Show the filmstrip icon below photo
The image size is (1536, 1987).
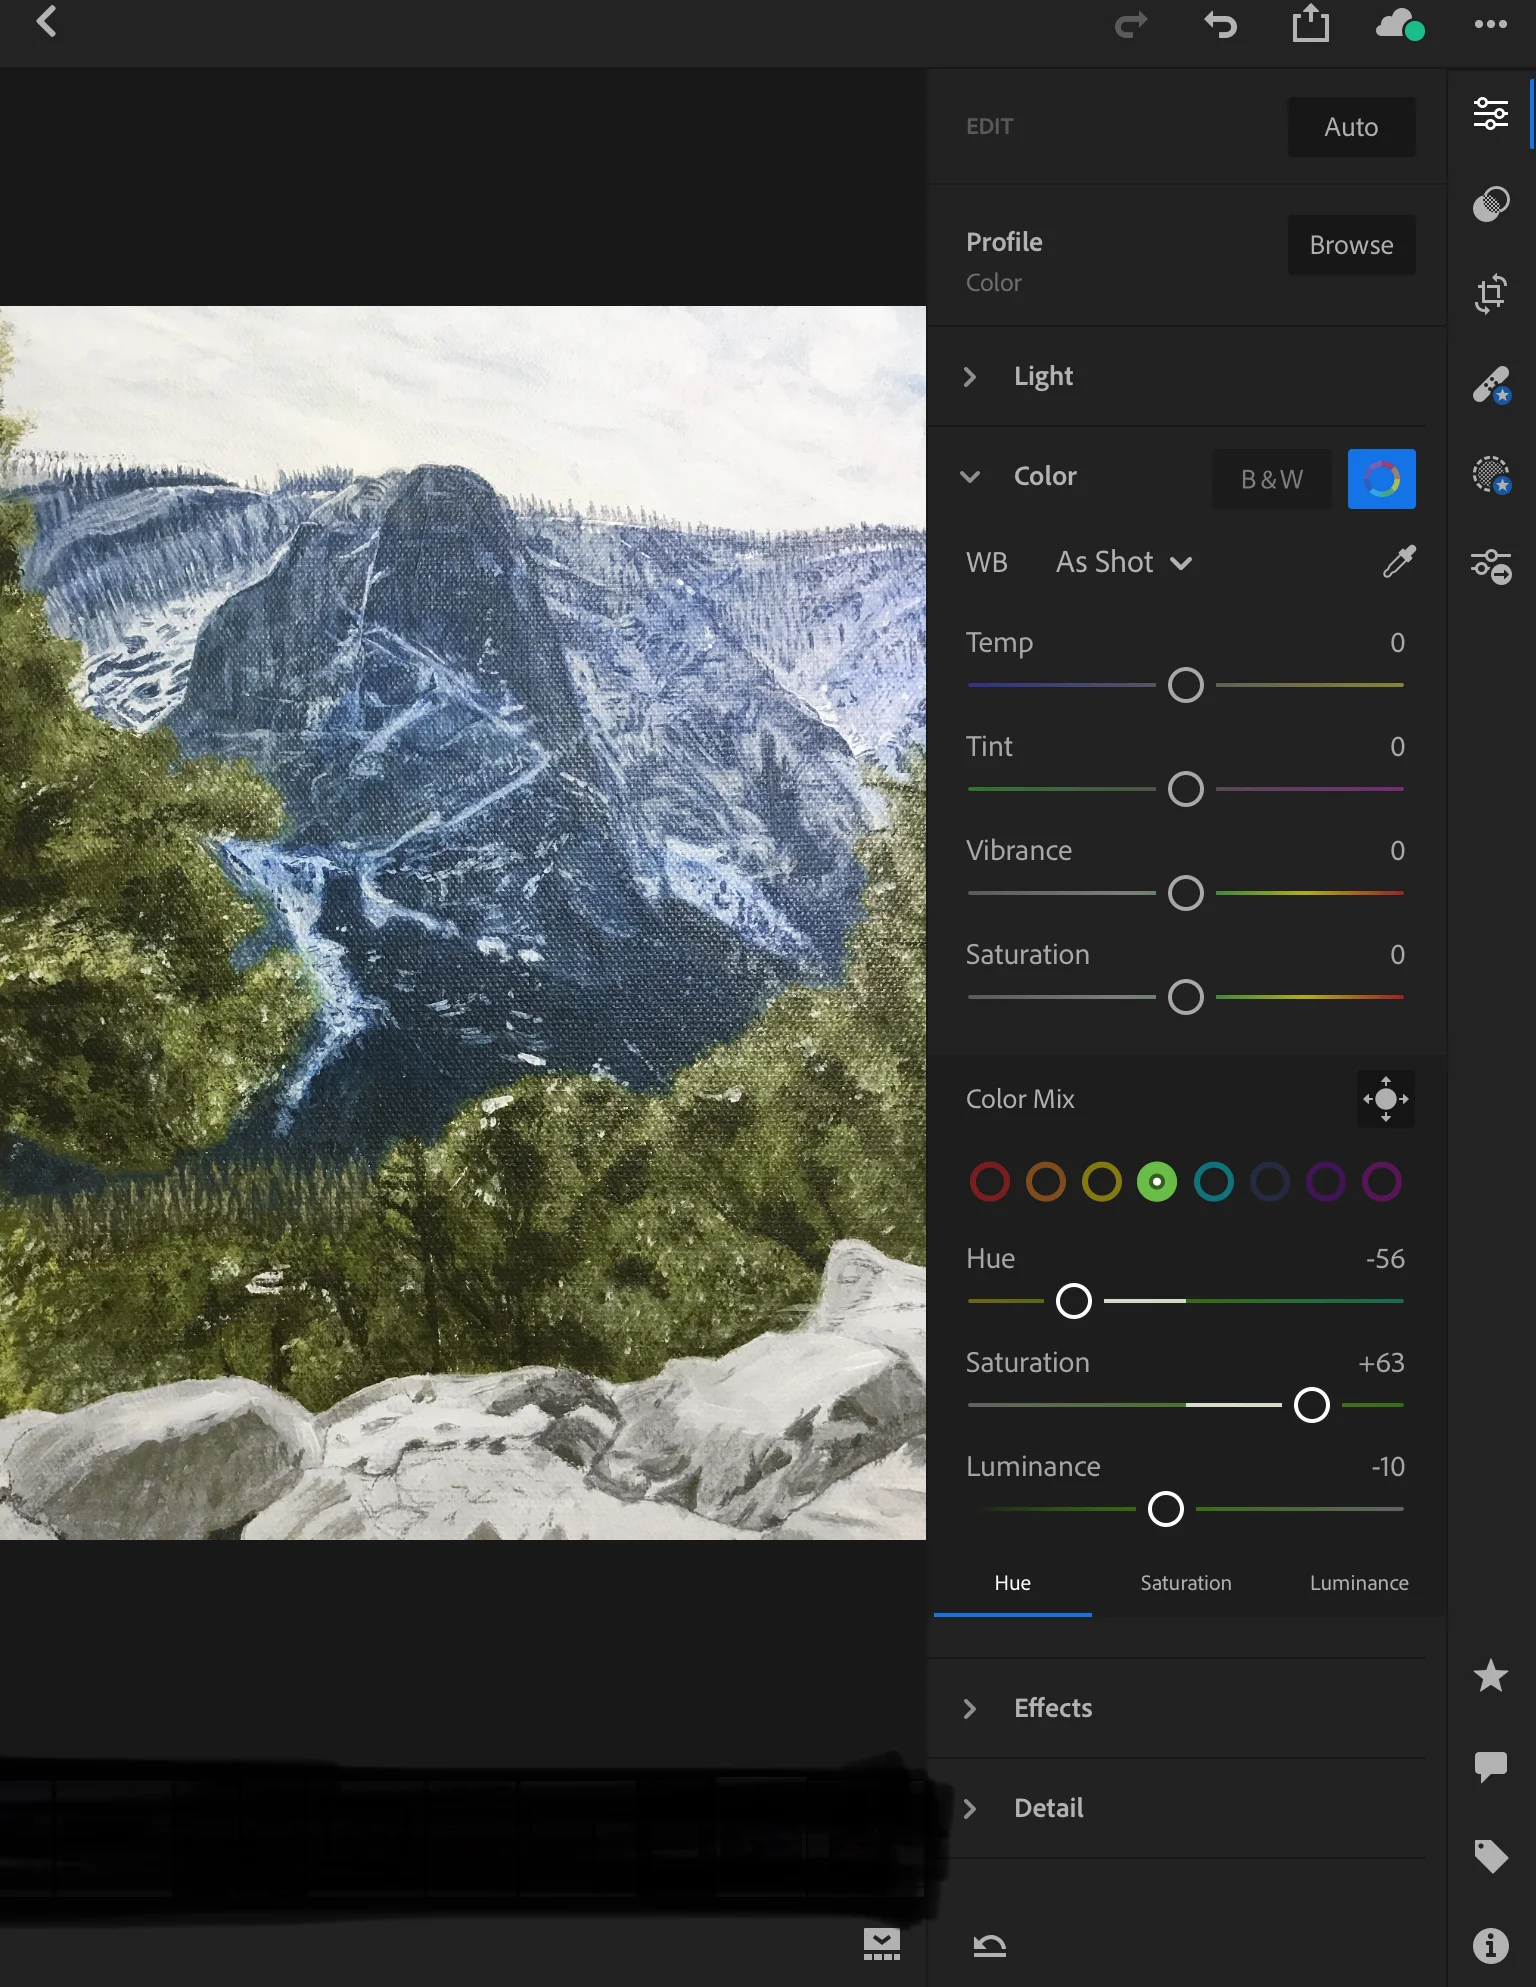881,1944
